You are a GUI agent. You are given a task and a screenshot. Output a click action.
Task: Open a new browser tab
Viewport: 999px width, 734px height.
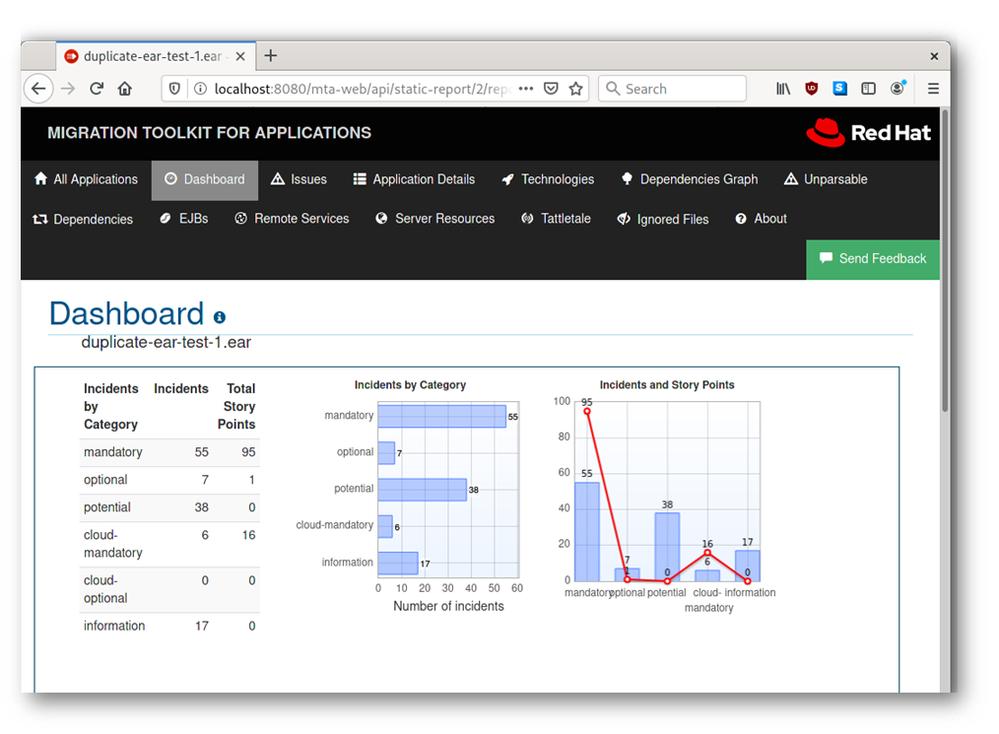click(271, 56)
